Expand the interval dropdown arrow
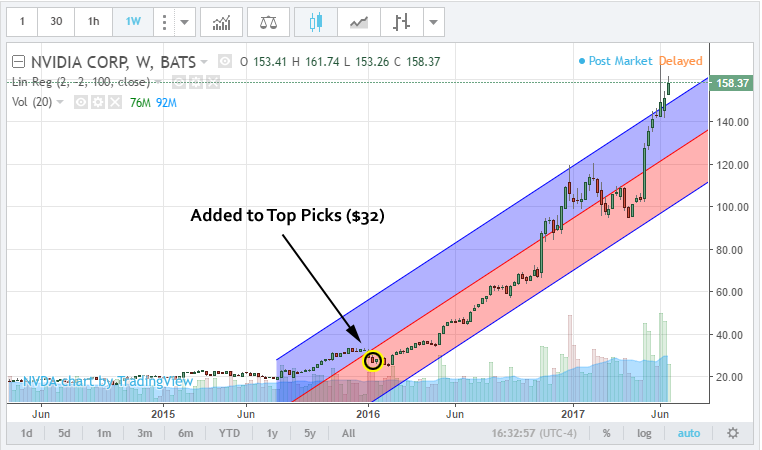This screenshot has height=450, width=762. tap(185, 22)
